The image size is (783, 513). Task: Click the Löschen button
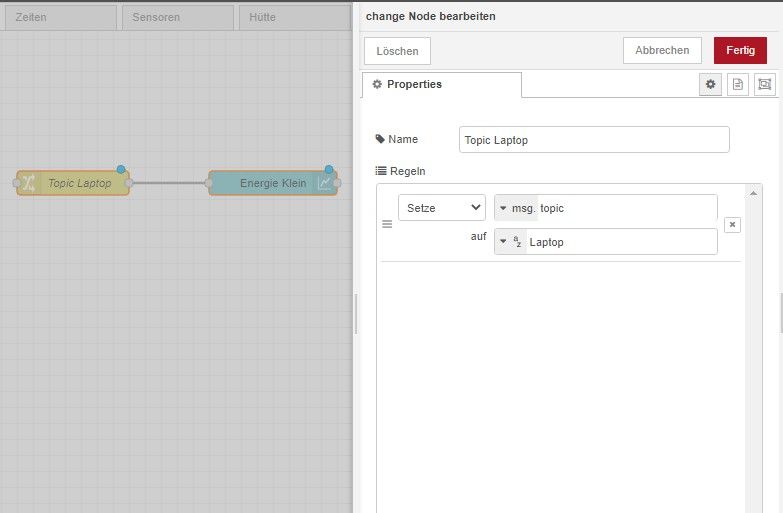click(397, 51)
